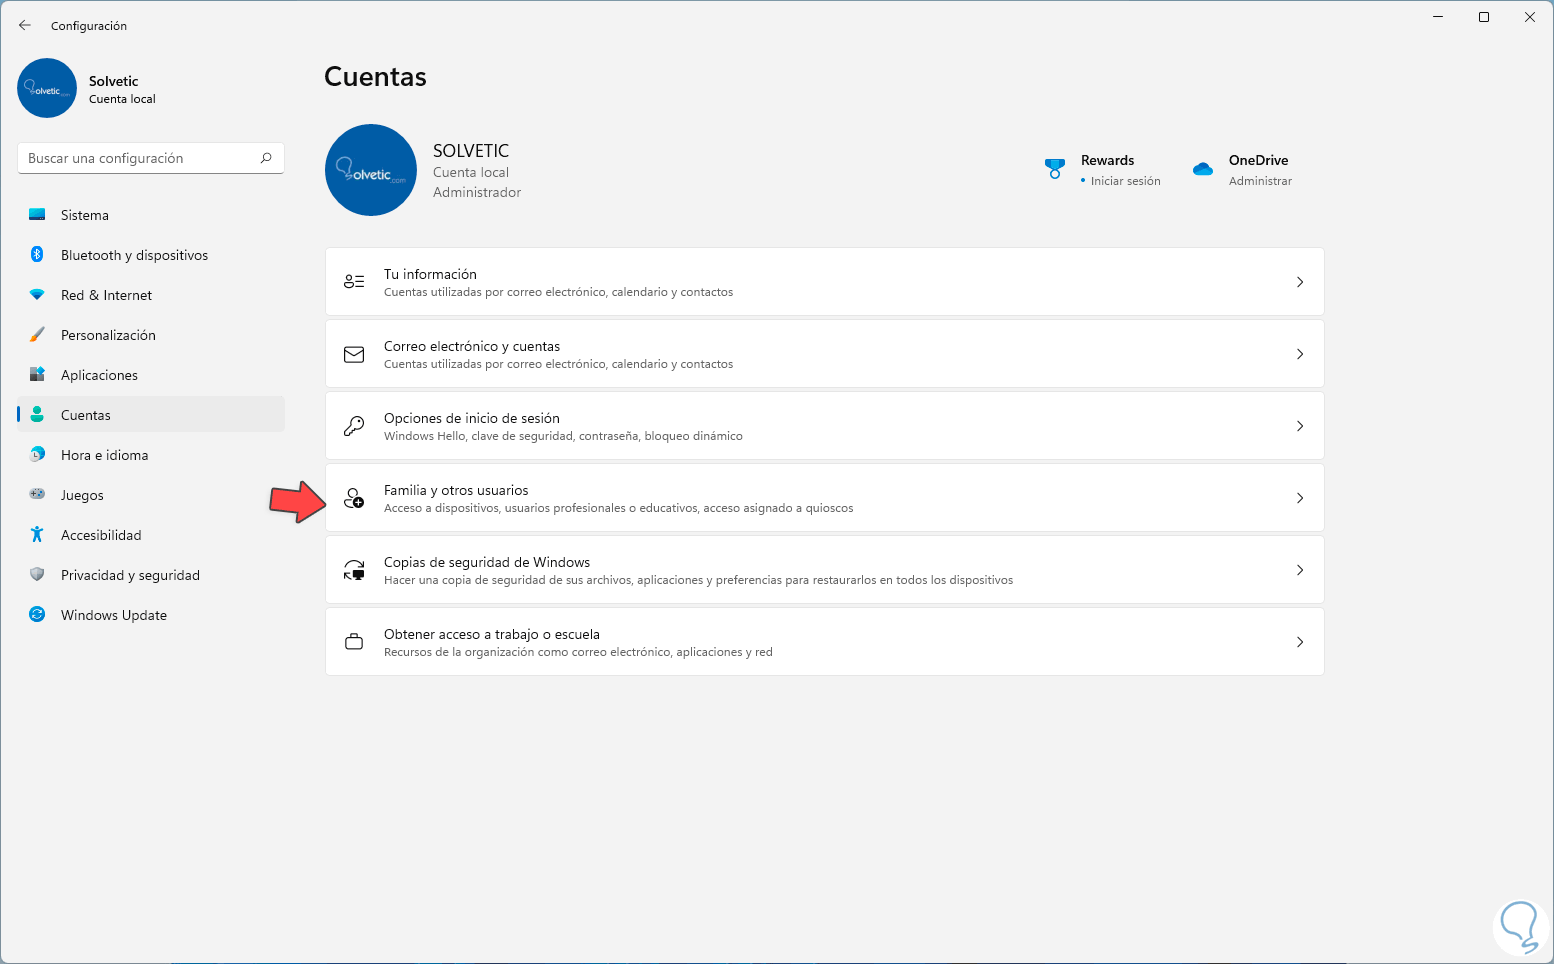Expand Copias de seguridad de Windows chevron
This screenshot has height=964, width=1554.
pyautogui.click(x=1300, y=570)
